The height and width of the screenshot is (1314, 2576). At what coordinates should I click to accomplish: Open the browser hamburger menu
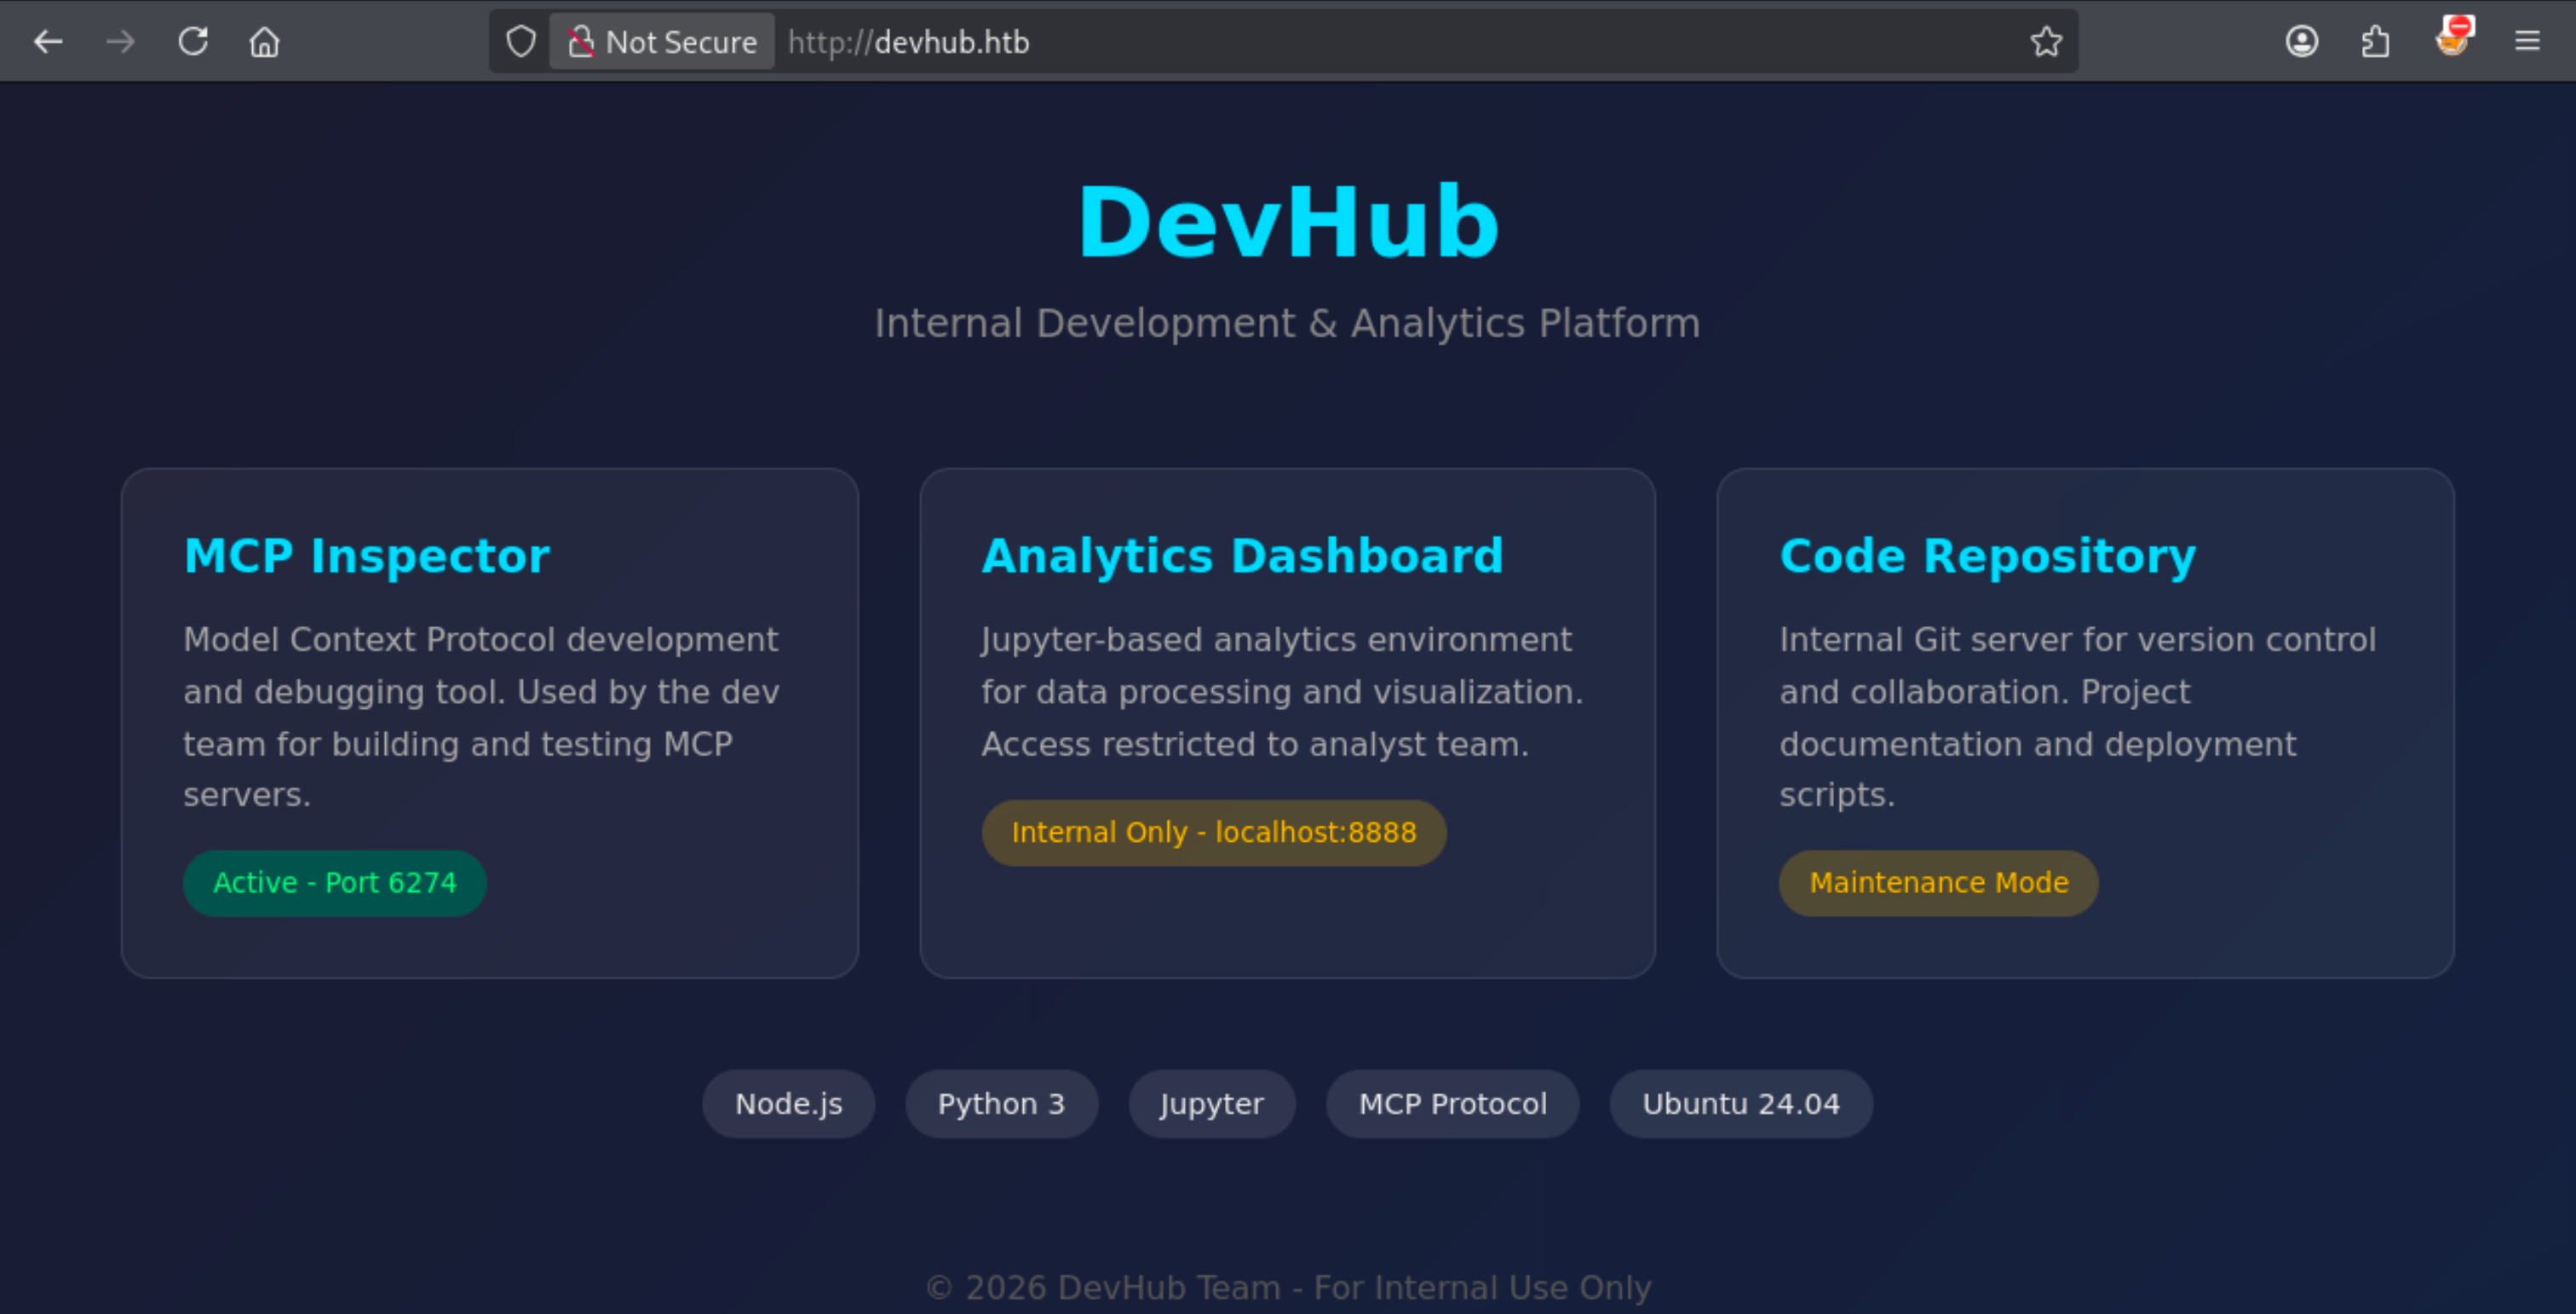click(x=2527, y=42)
